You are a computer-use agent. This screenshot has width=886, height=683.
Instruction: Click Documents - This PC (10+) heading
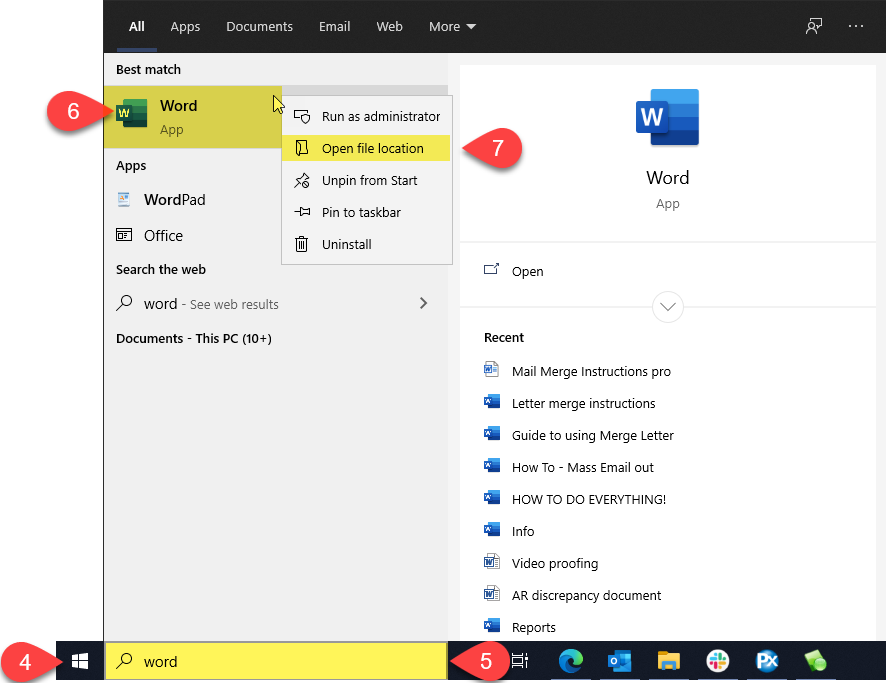point(194,338)
